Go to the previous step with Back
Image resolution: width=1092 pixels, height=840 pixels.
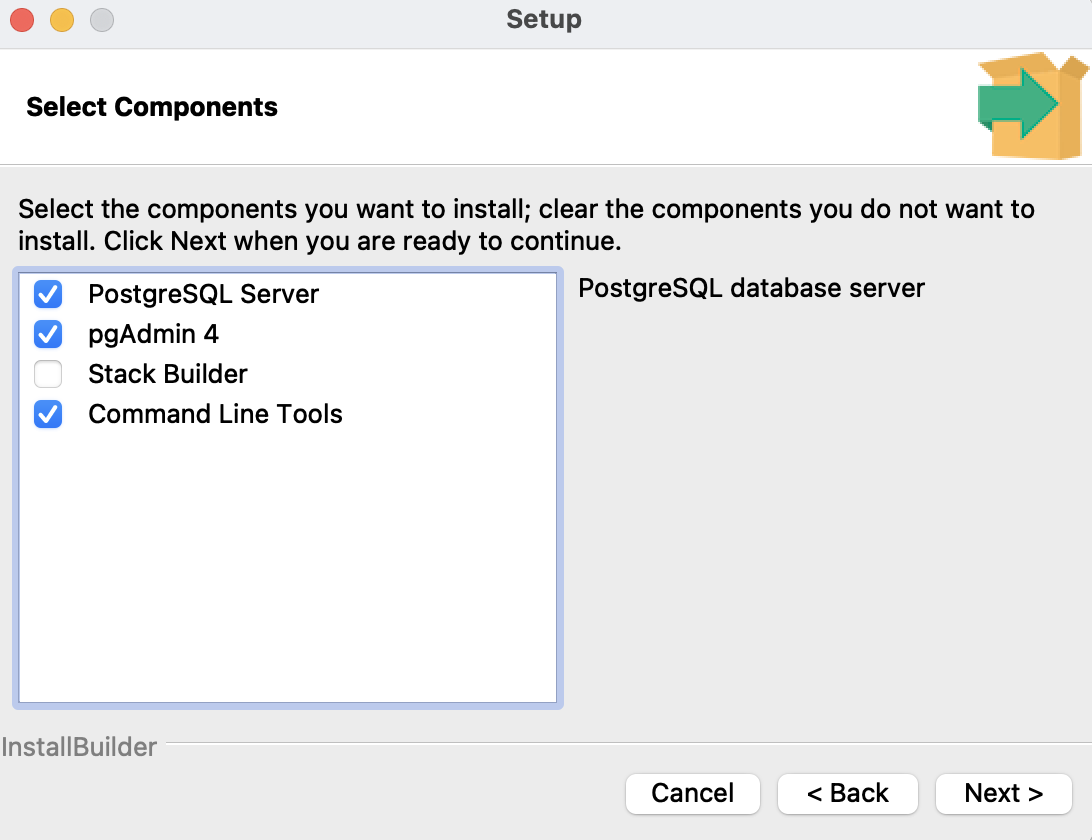(x=848, y=793)
